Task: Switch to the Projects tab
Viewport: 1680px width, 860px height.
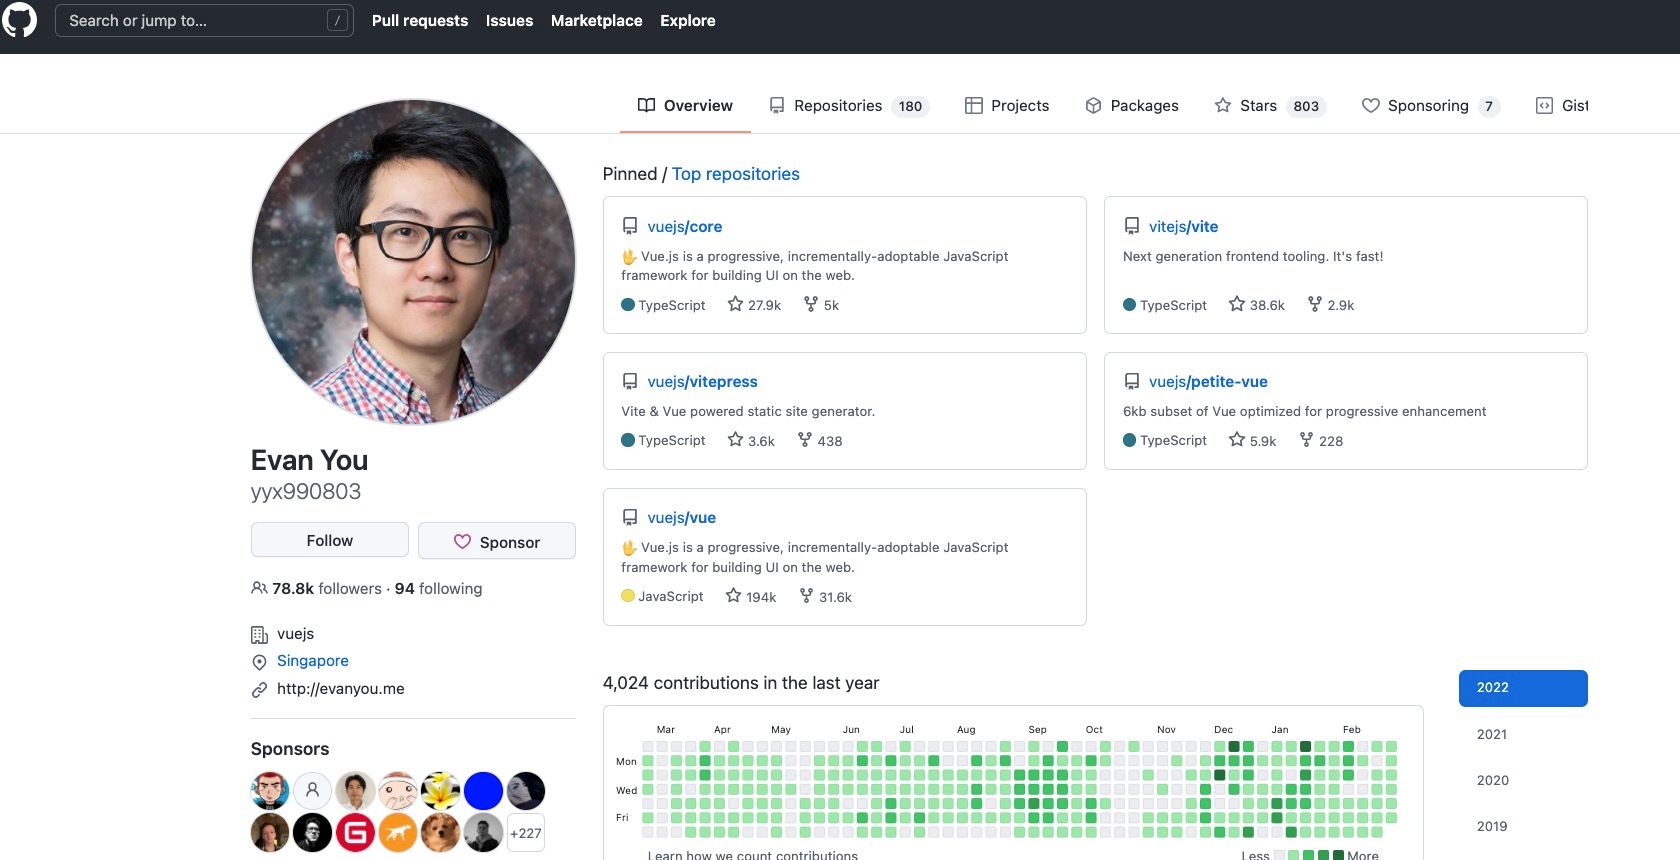Action: coord(1007,106)
